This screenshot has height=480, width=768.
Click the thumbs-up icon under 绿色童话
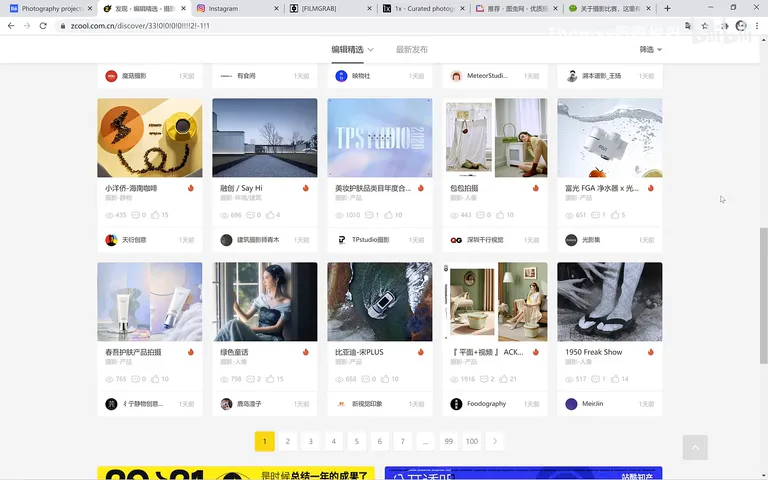click(270, 379)
